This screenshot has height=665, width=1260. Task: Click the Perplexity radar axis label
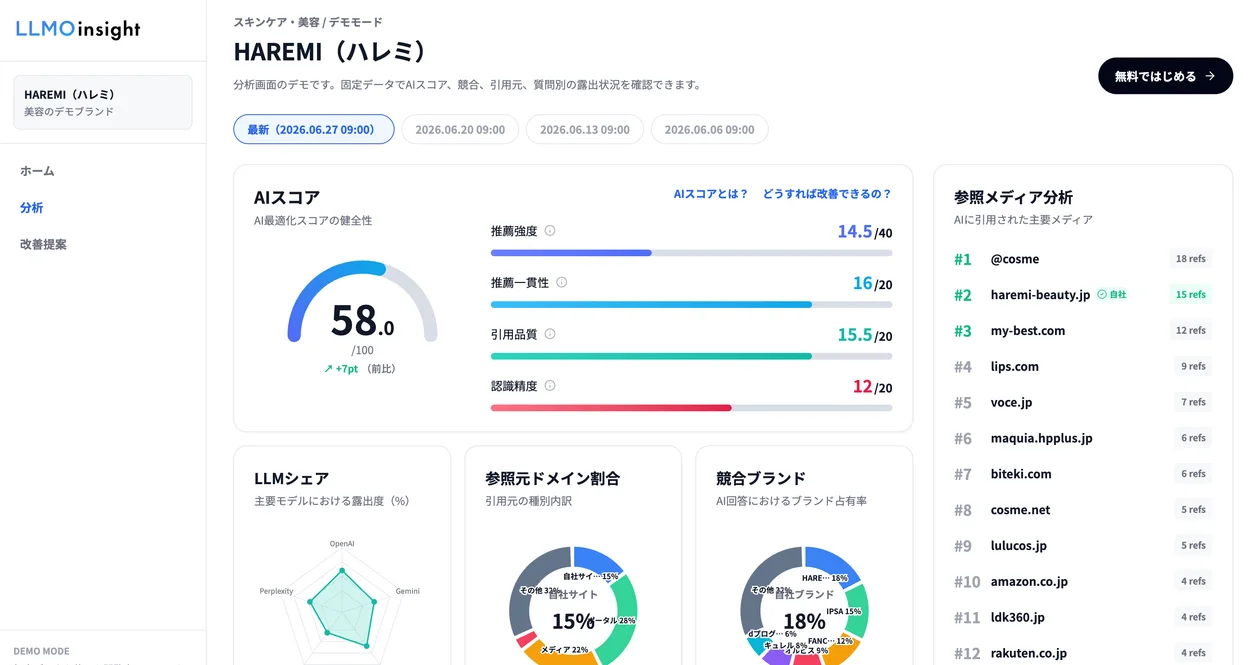[x=276, y=591]
